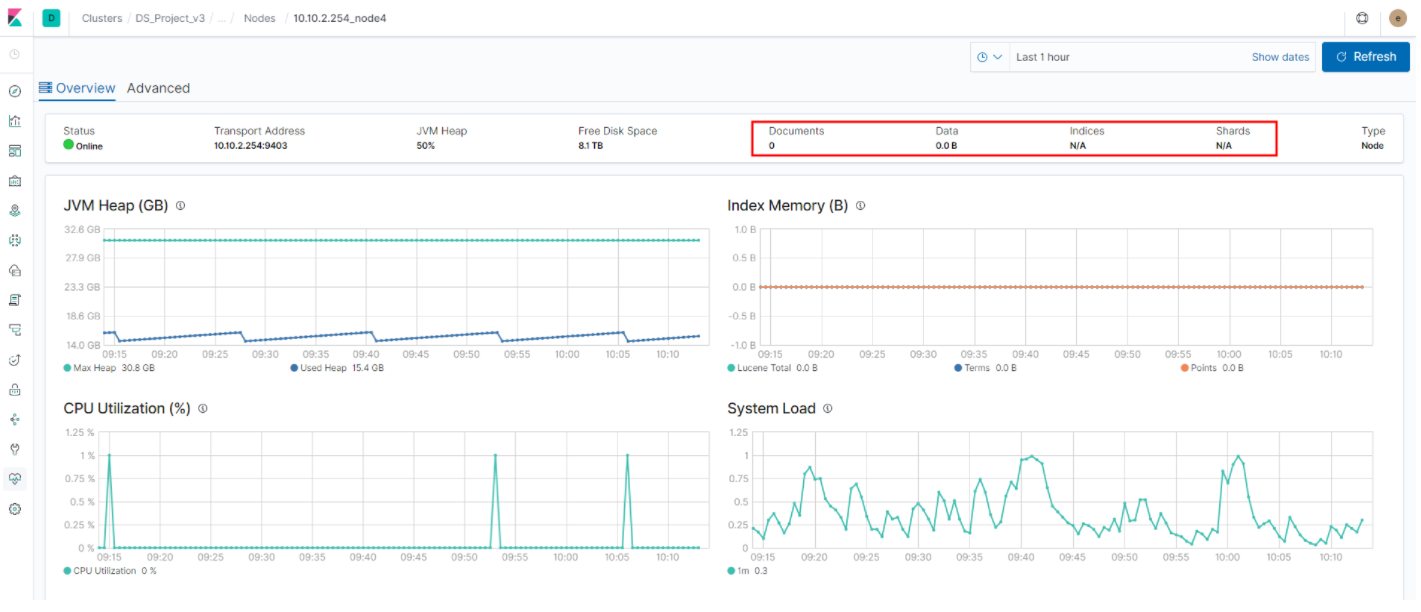Click the 10.10.2.254_node4 breadcrumb text
Image resolution: width=1421 pixels, height=612 pixels.
coord(340,18)
